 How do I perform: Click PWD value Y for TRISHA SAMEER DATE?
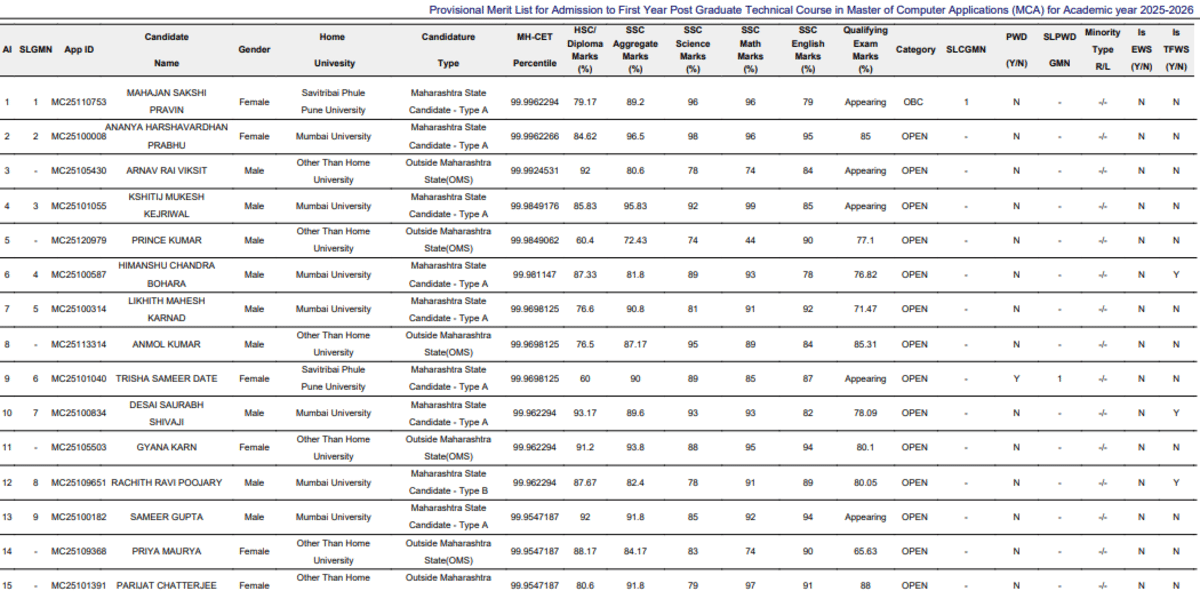1016,379
